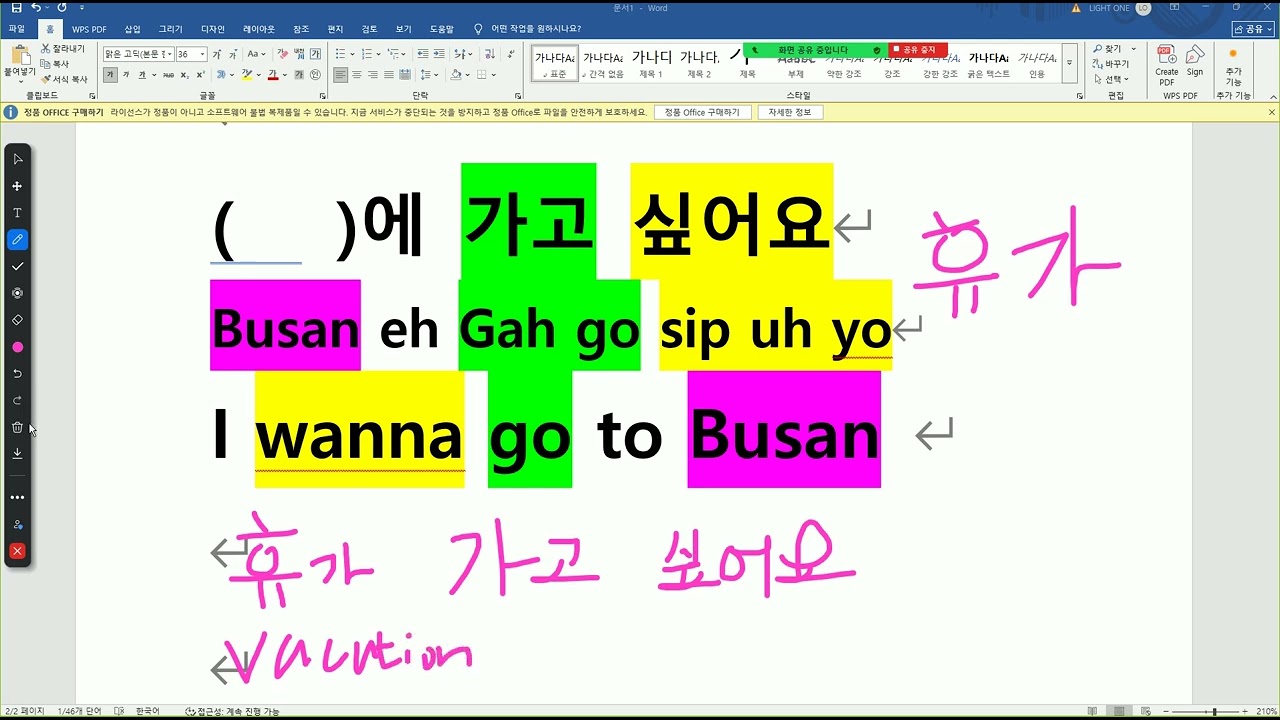Expand styles gallery more arrow

coord(1069,62)
